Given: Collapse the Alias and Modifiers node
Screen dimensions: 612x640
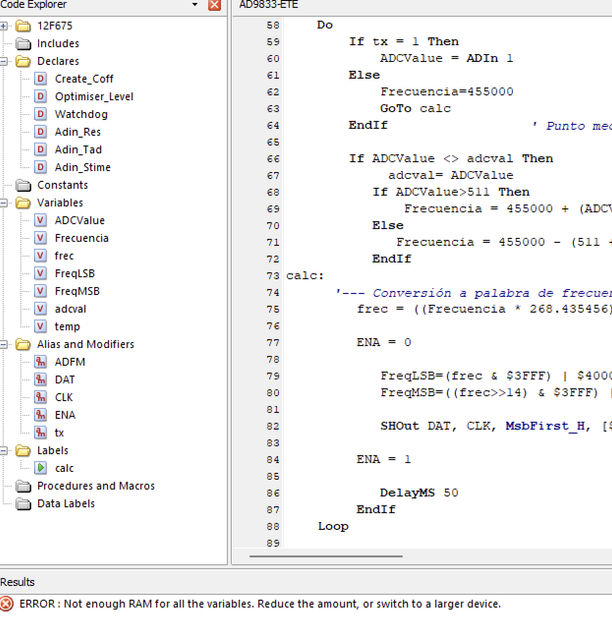Looking at the screenshot, I should [3, 344].
